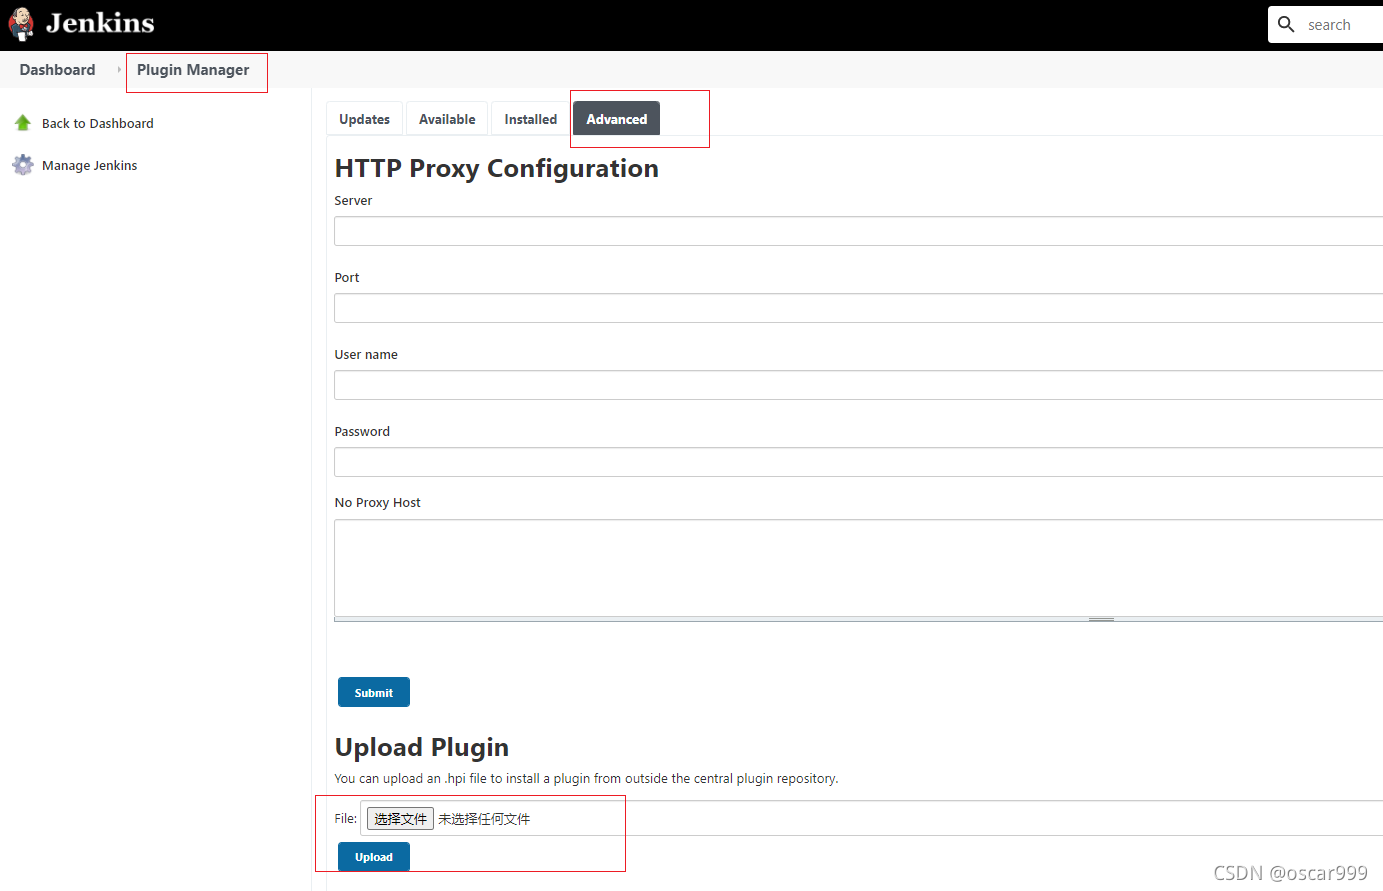Screen dimensions: 1383x891
Task: Click the Jenkins title text in header
Action: (100, 23)
